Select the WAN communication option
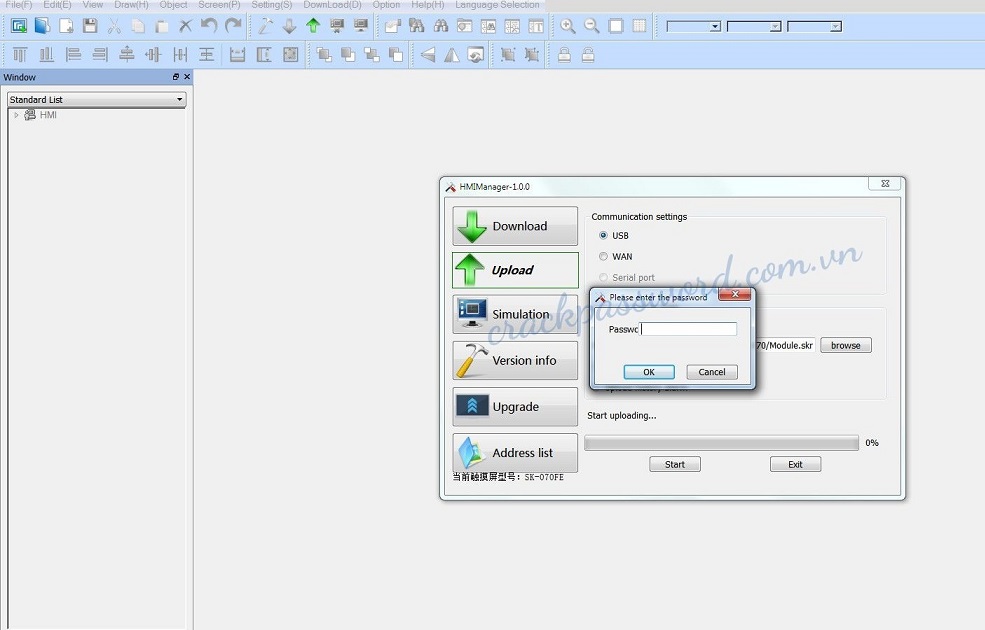Image resolution: width=985 pixels, height=630 pixels. click(603, 257)
